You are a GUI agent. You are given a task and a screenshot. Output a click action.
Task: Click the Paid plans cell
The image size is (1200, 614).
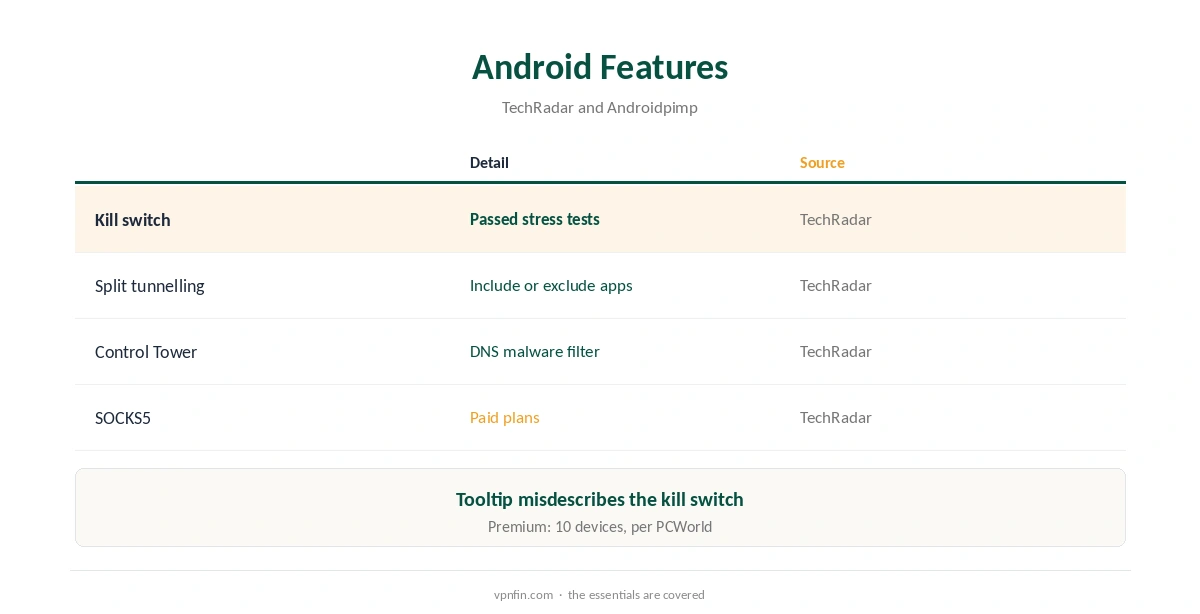point(505,417)
